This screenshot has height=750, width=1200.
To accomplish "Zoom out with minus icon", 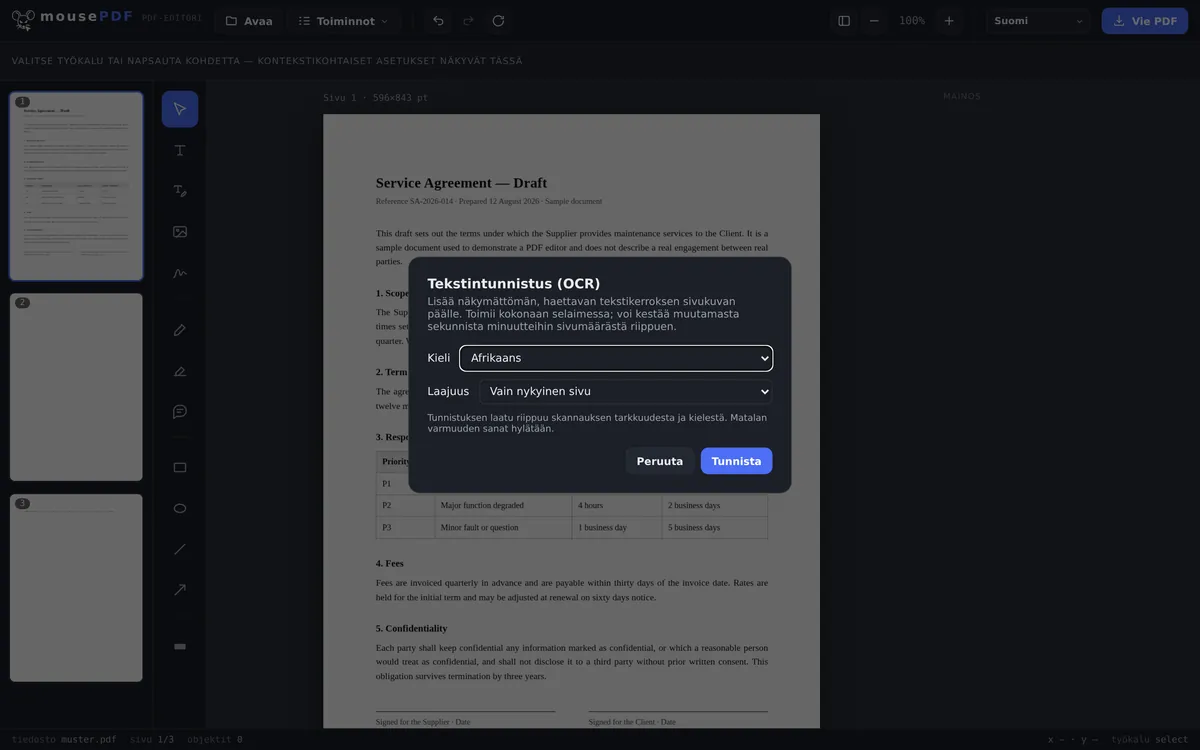I will point(874,21).
